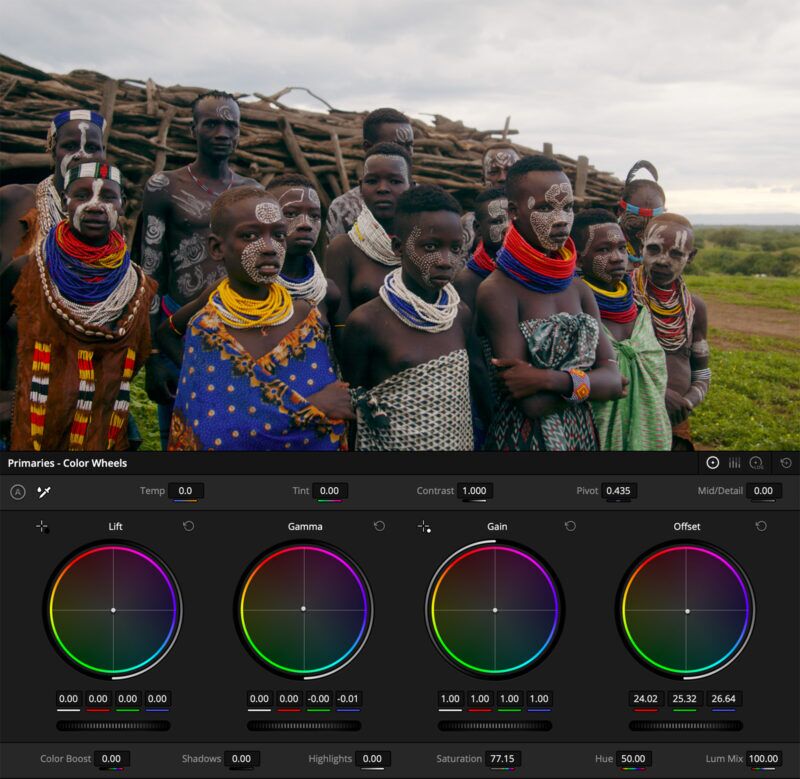
Task: Reset the Lift wheel
Action: pos(188,526)
